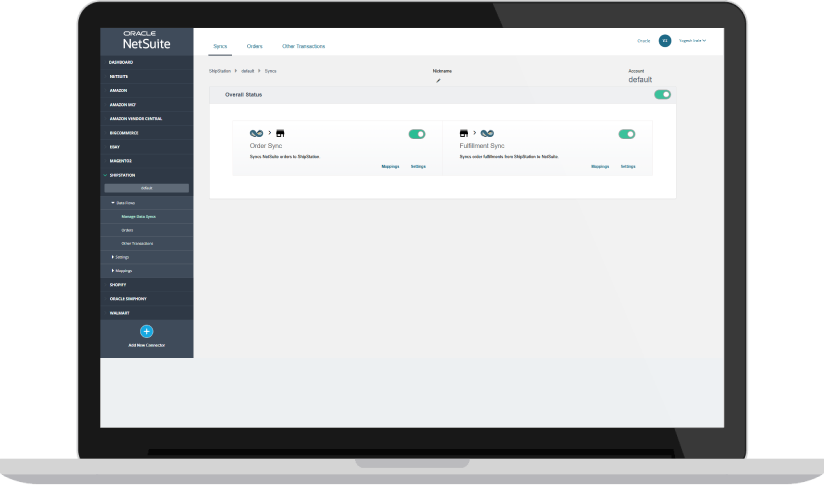The image size is (824, 485).
Task: Click the NetSuite infinity icon in Order Sync
Action: (255, 133)
